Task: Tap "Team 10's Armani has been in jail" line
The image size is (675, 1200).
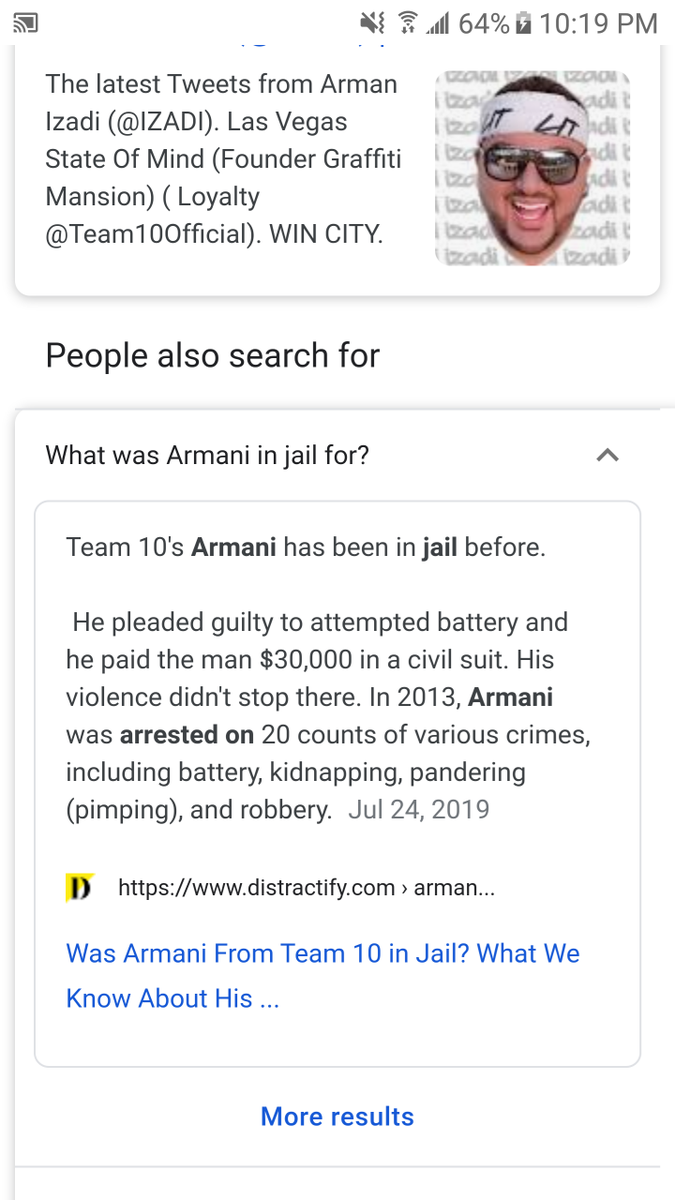Action: [306, 547]
